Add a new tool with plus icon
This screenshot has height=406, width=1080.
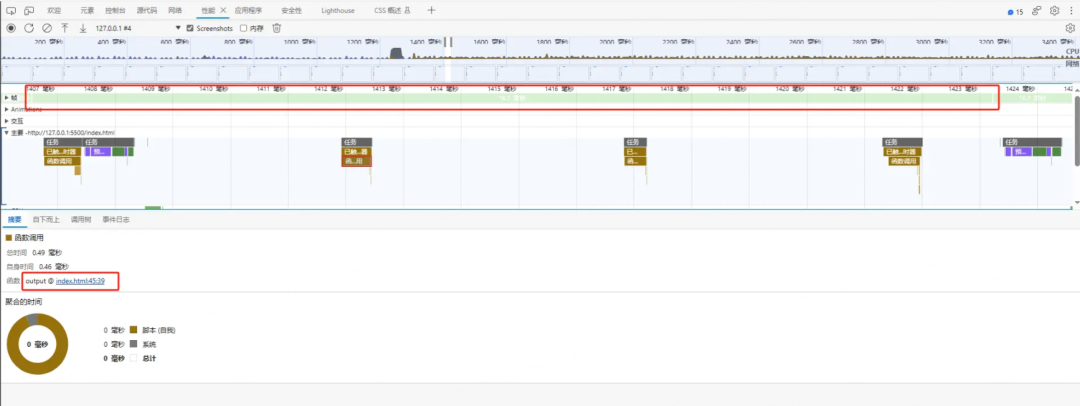coord(431,11)
